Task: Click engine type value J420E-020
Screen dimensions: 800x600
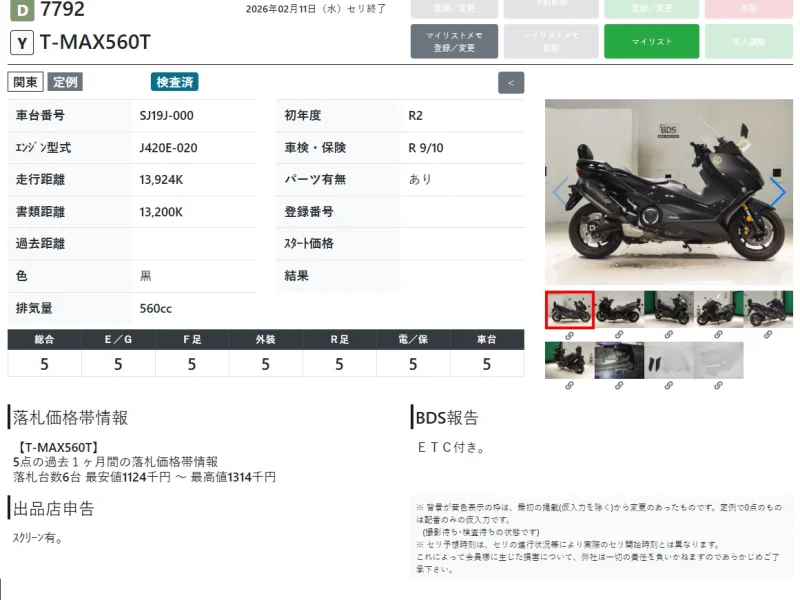Action: [x=168, y=148]
